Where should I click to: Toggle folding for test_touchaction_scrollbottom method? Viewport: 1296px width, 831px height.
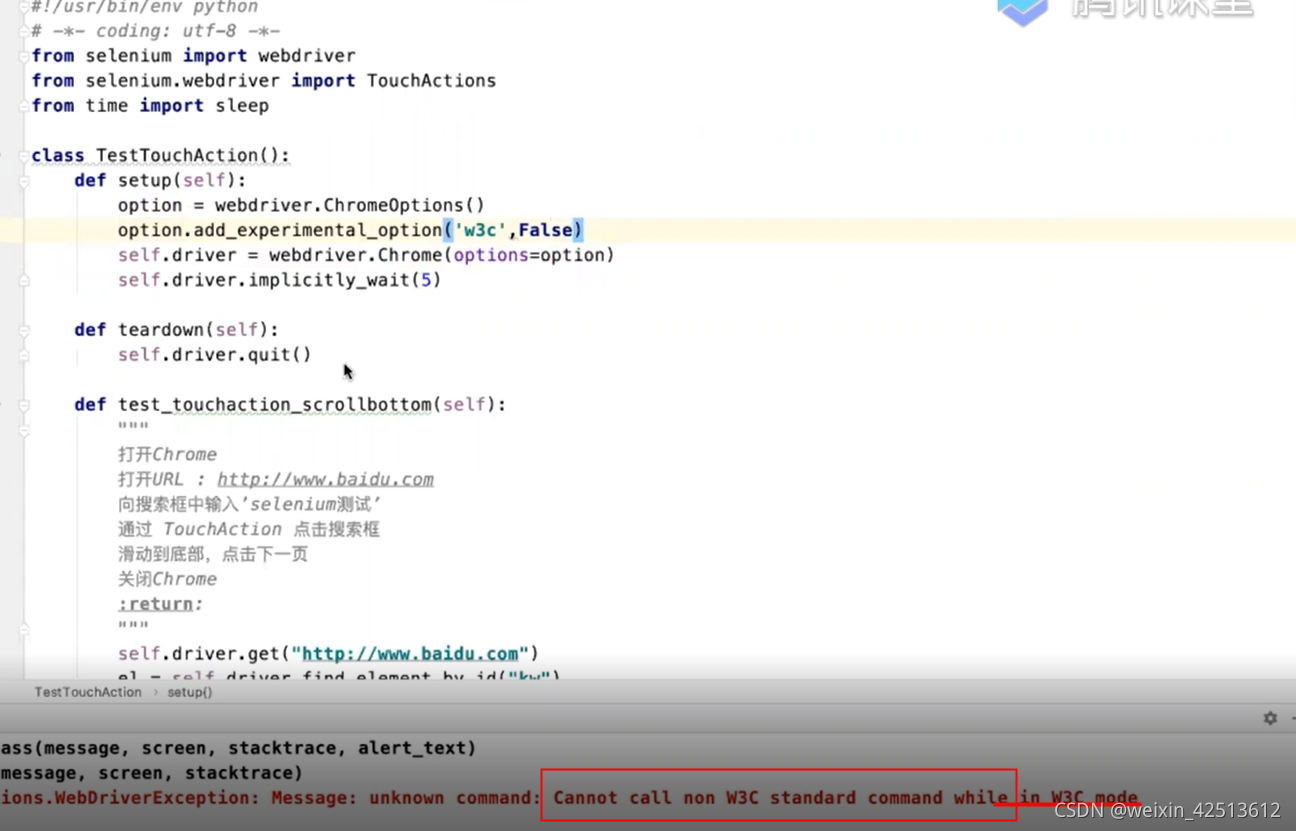[24, 404]
